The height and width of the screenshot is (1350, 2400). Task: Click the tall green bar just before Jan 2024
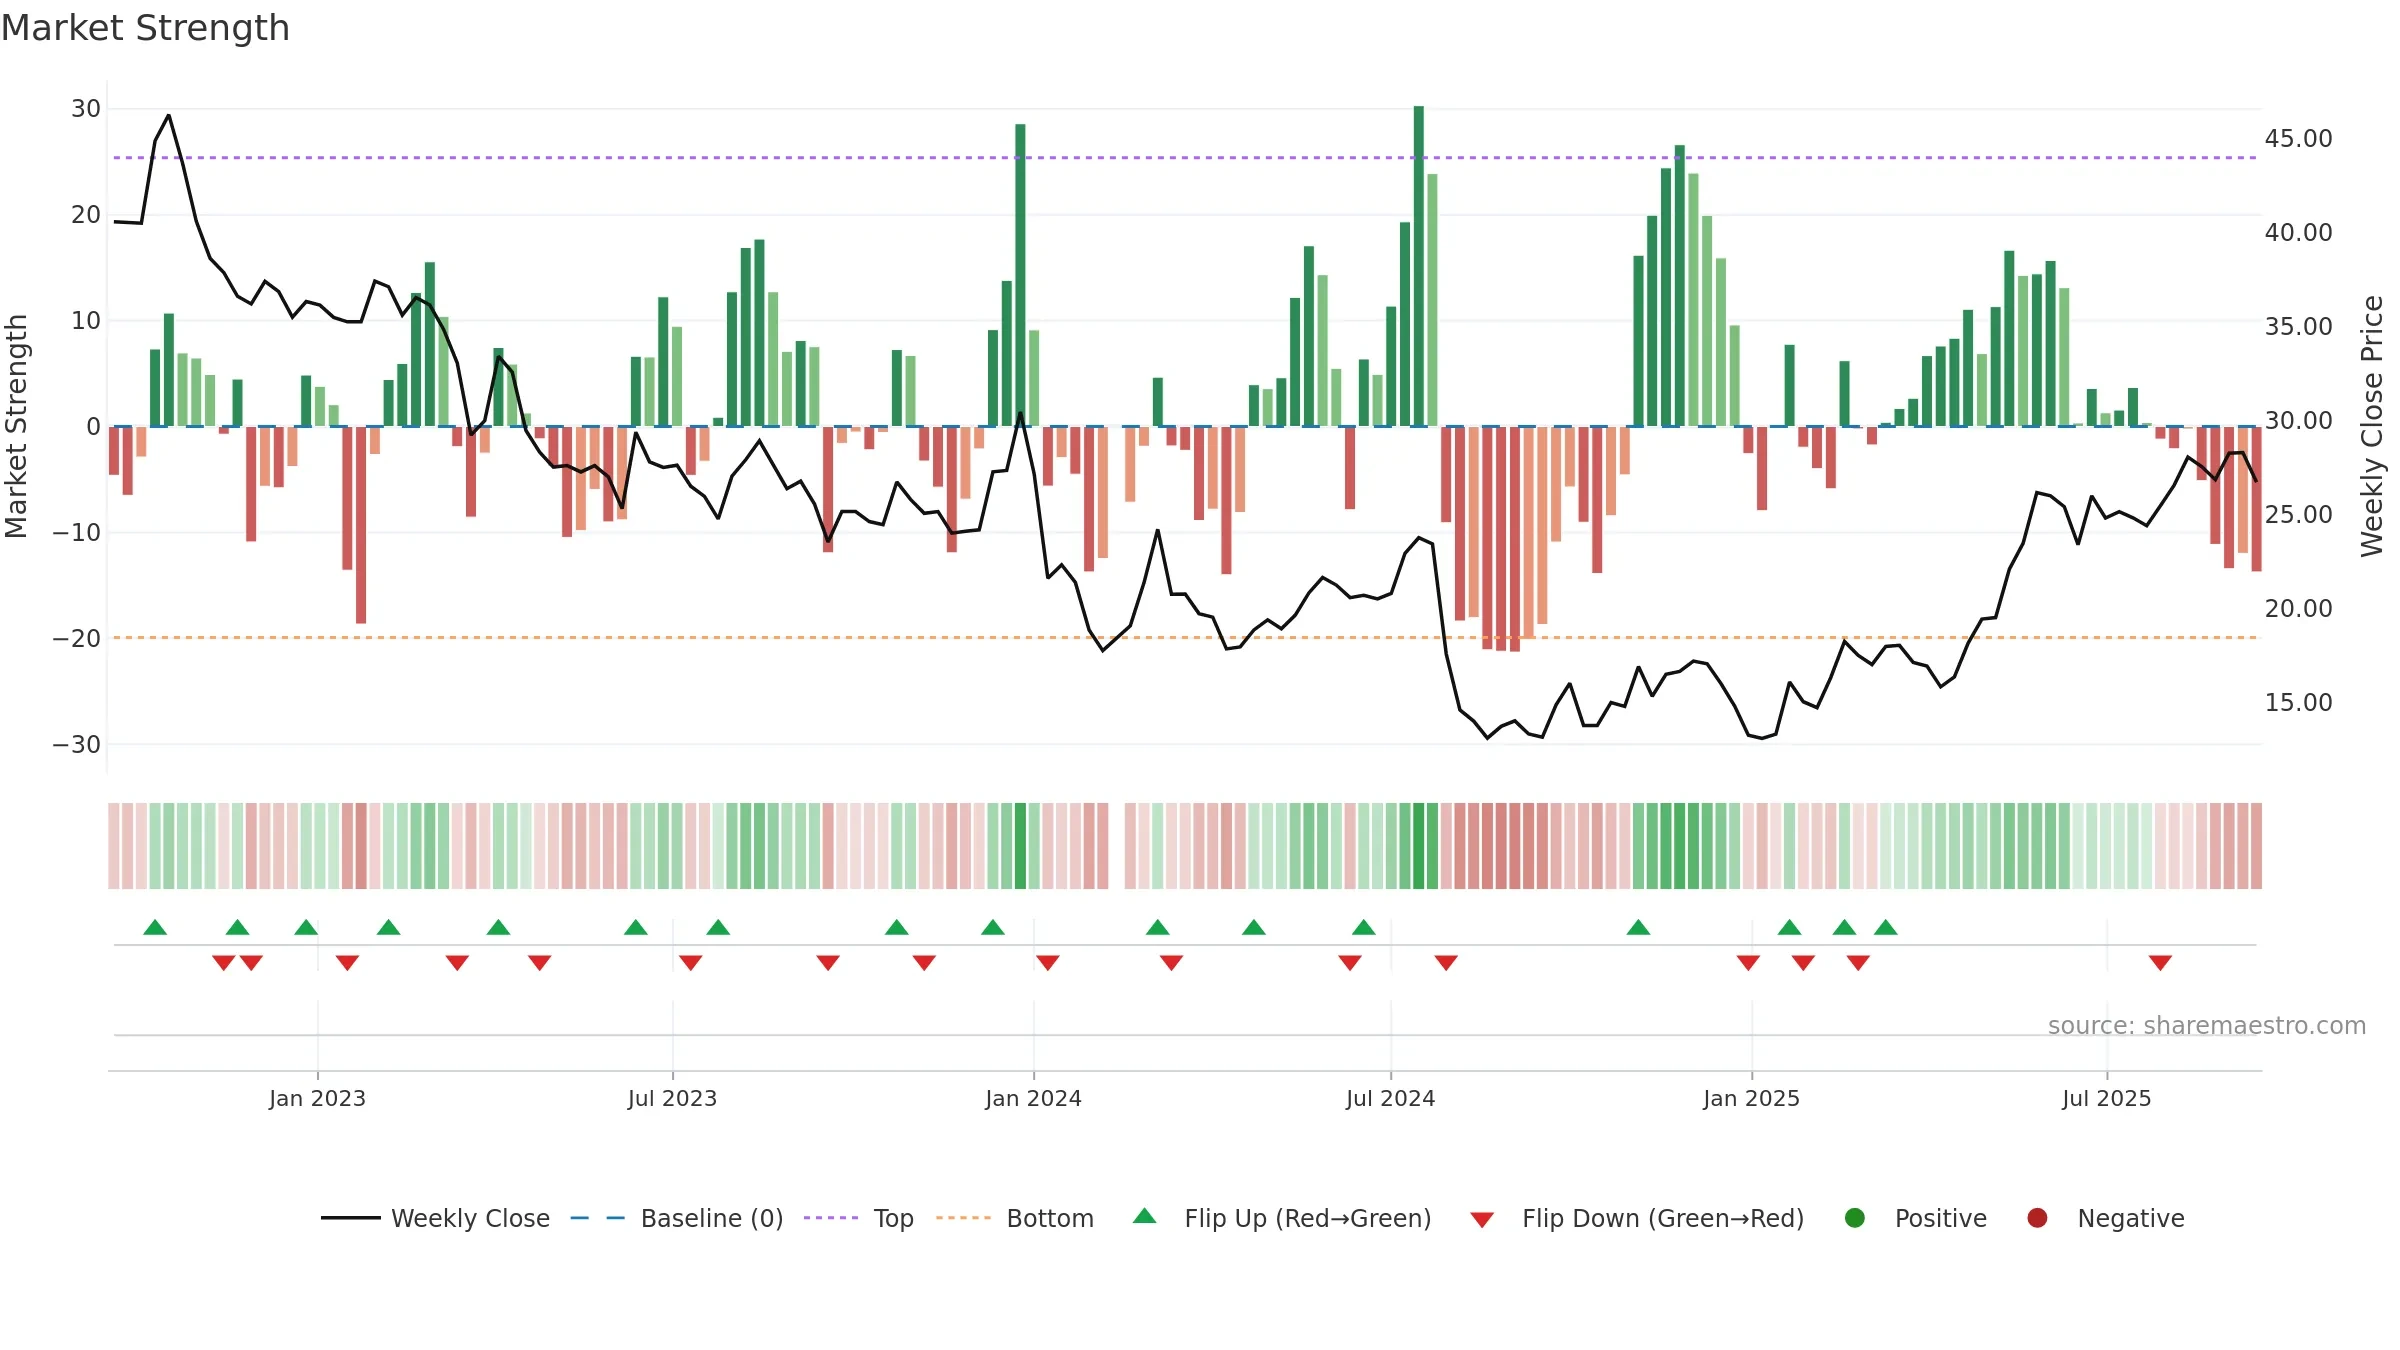pos(1020,275)
